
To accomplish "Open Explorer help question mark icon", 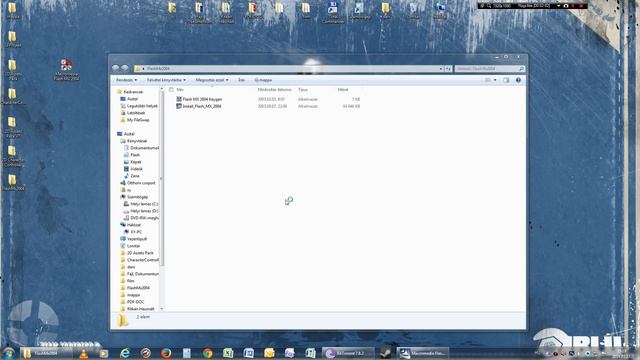I will [x=518, y=80].
